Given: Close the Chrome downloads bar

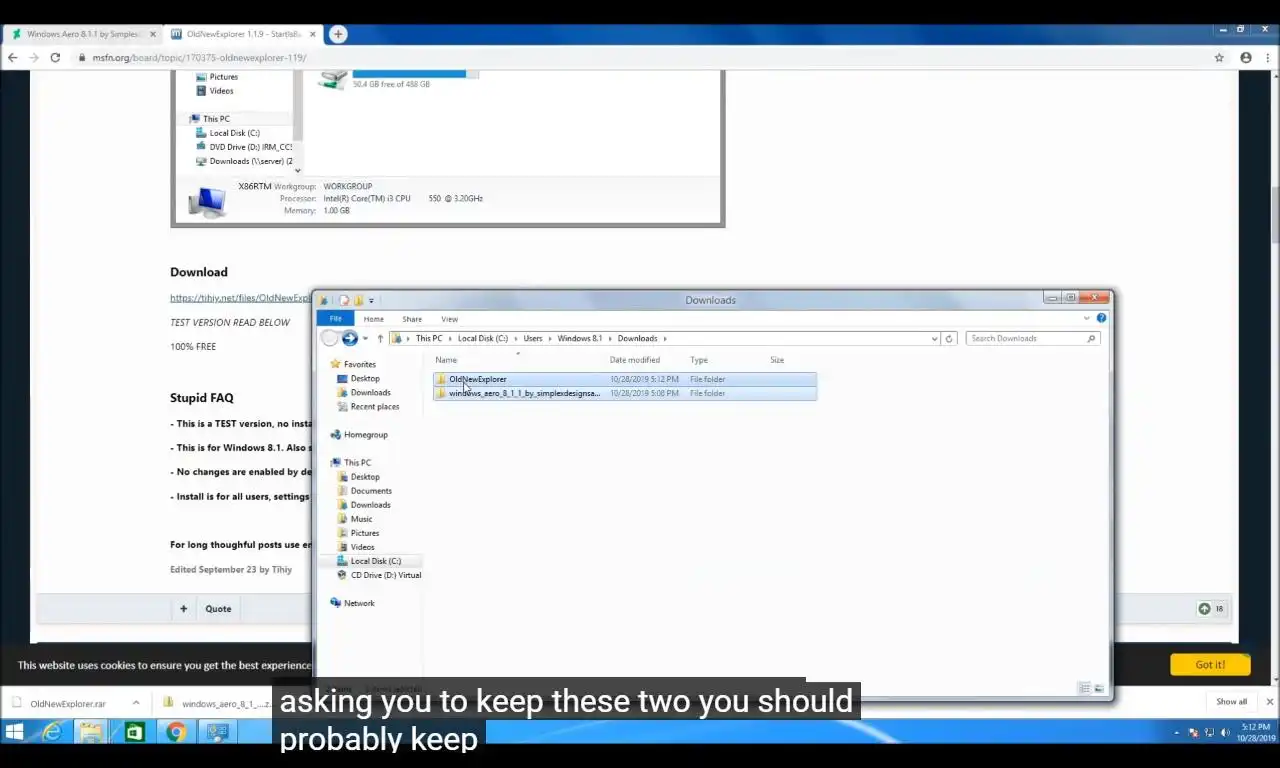Looking at the screenshot, I should point(1269,702).
